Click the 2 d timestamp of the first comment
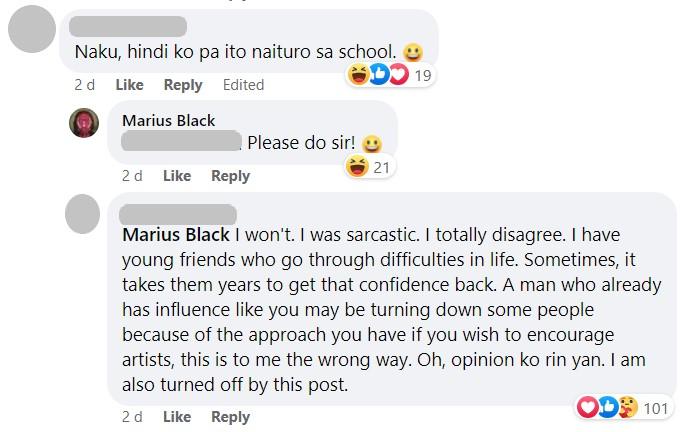 [x=84, y=85]
